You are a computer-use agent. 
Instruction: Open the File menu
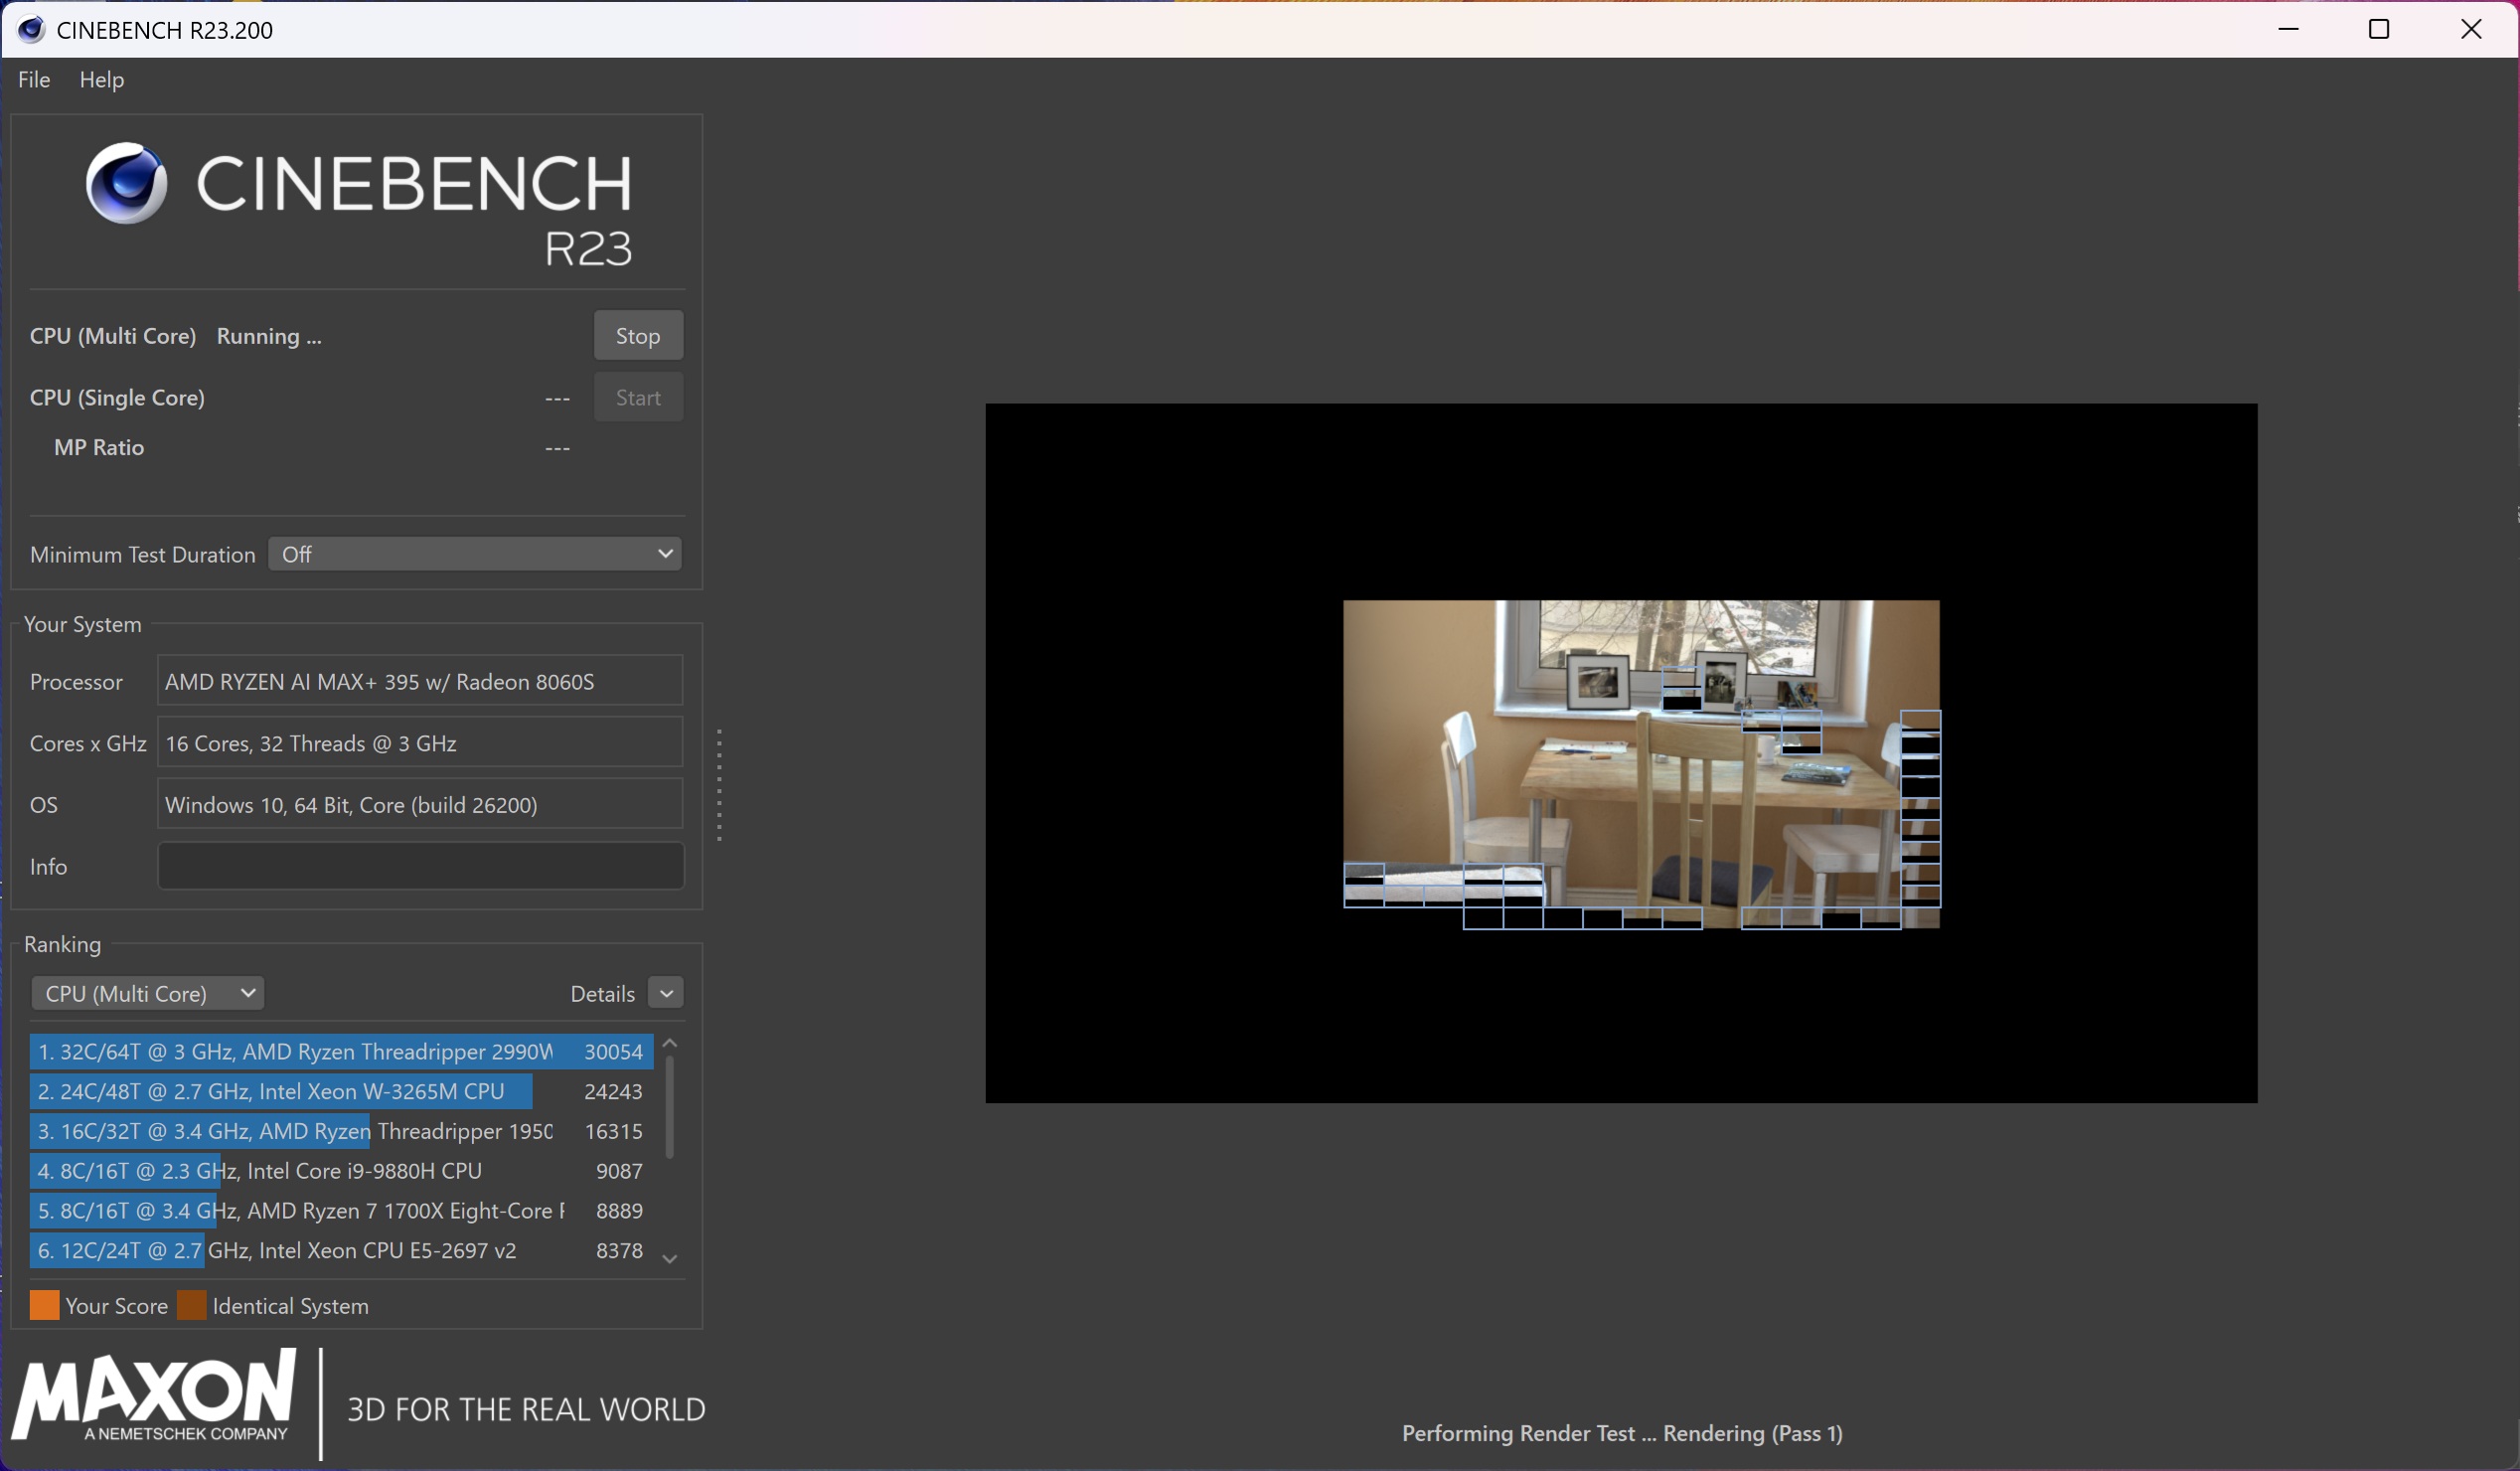(34, 80)
